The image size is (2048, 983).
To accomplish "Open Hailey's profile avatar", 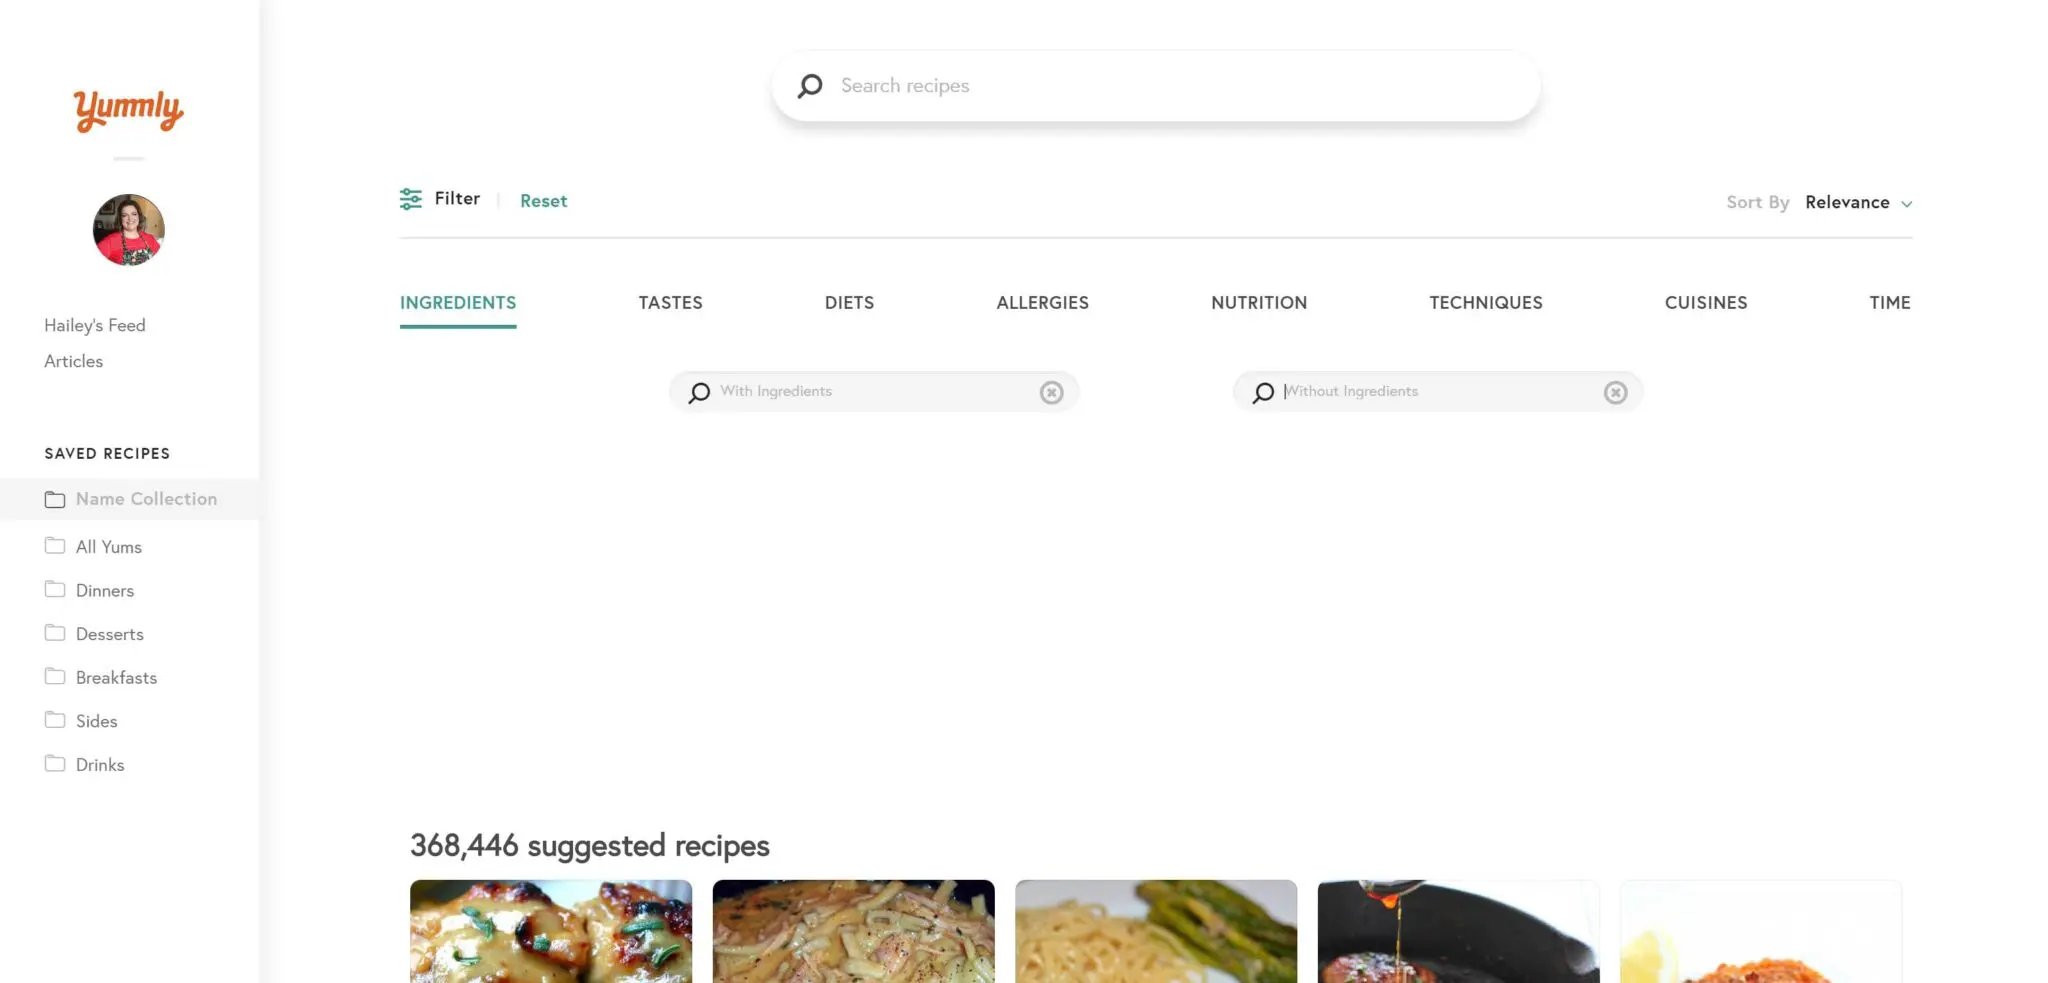I will 129,230.
